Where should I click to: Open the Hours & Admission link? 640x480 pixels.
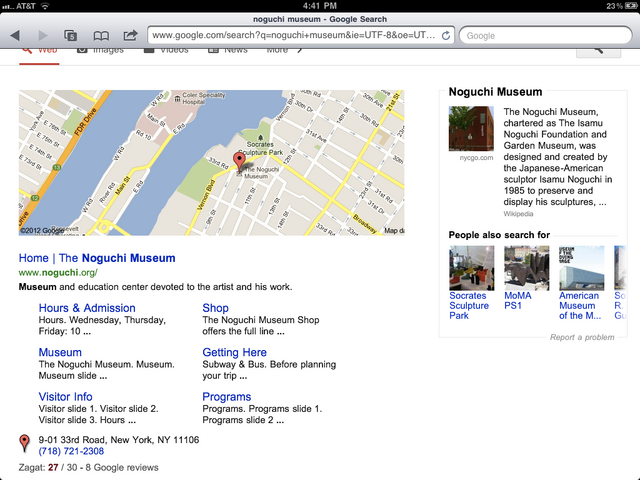pyautogui.click(x=87, y=308)
